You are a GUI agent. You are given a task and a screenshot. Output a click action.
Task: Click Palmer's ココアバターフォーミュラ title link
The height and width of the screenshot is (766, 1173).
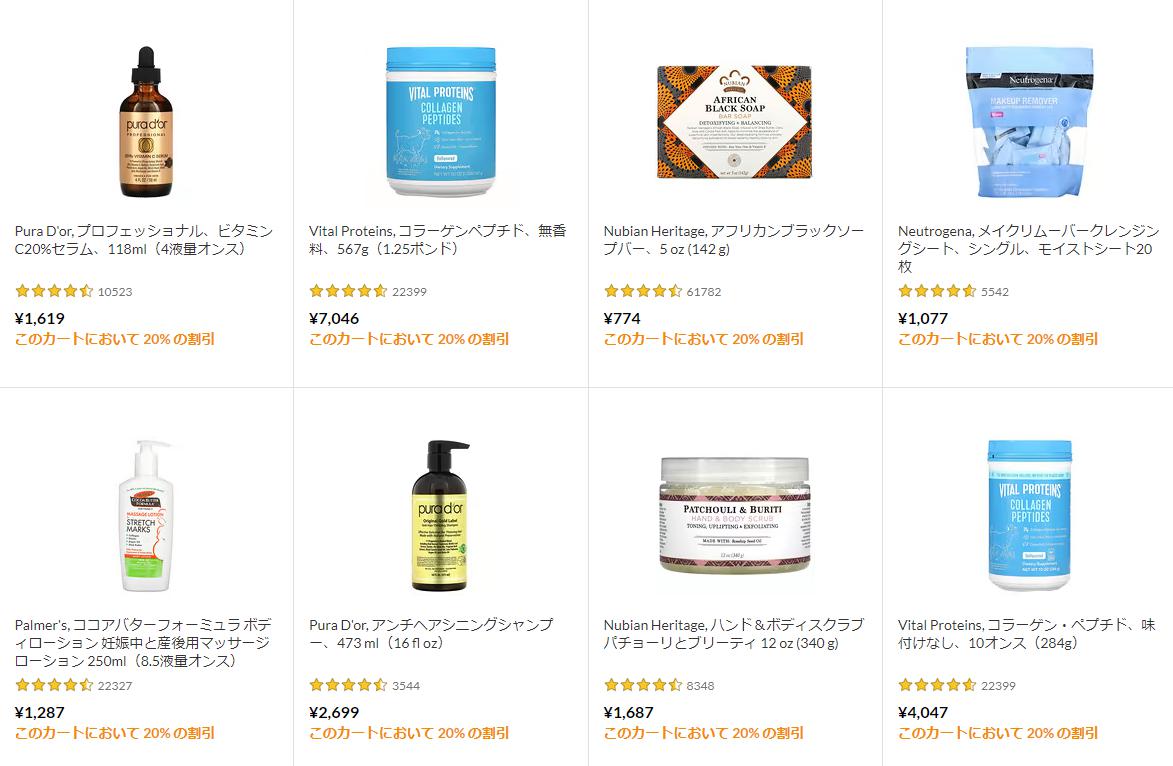click(x=143, y=643)
